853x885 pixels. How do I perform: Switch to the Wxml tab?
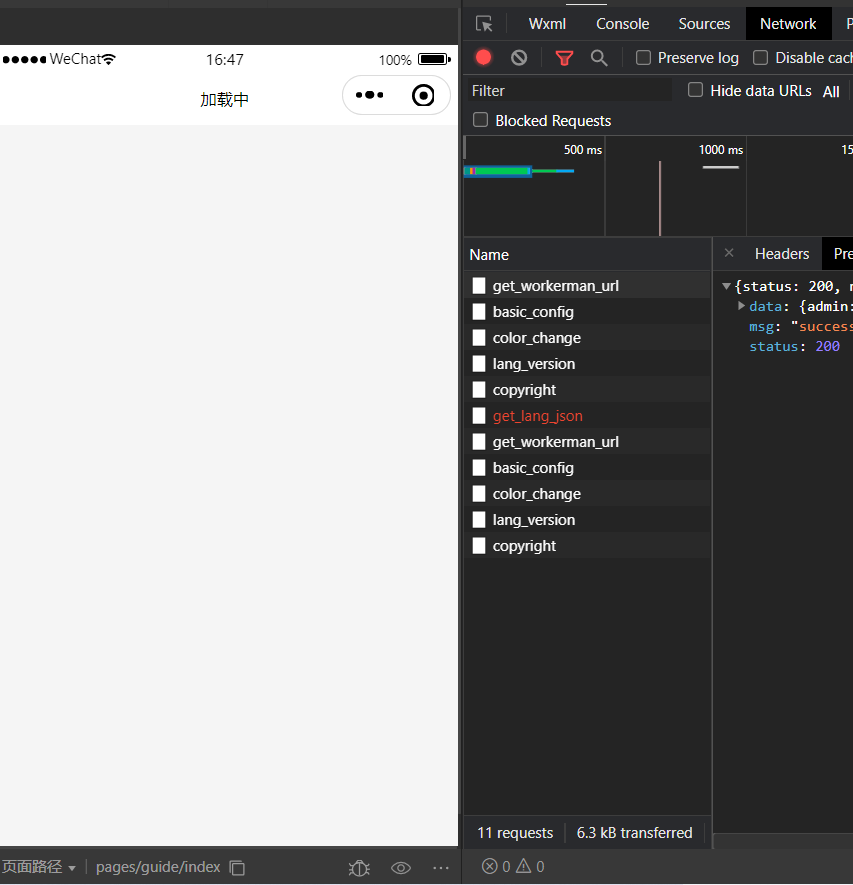[547, 24]
